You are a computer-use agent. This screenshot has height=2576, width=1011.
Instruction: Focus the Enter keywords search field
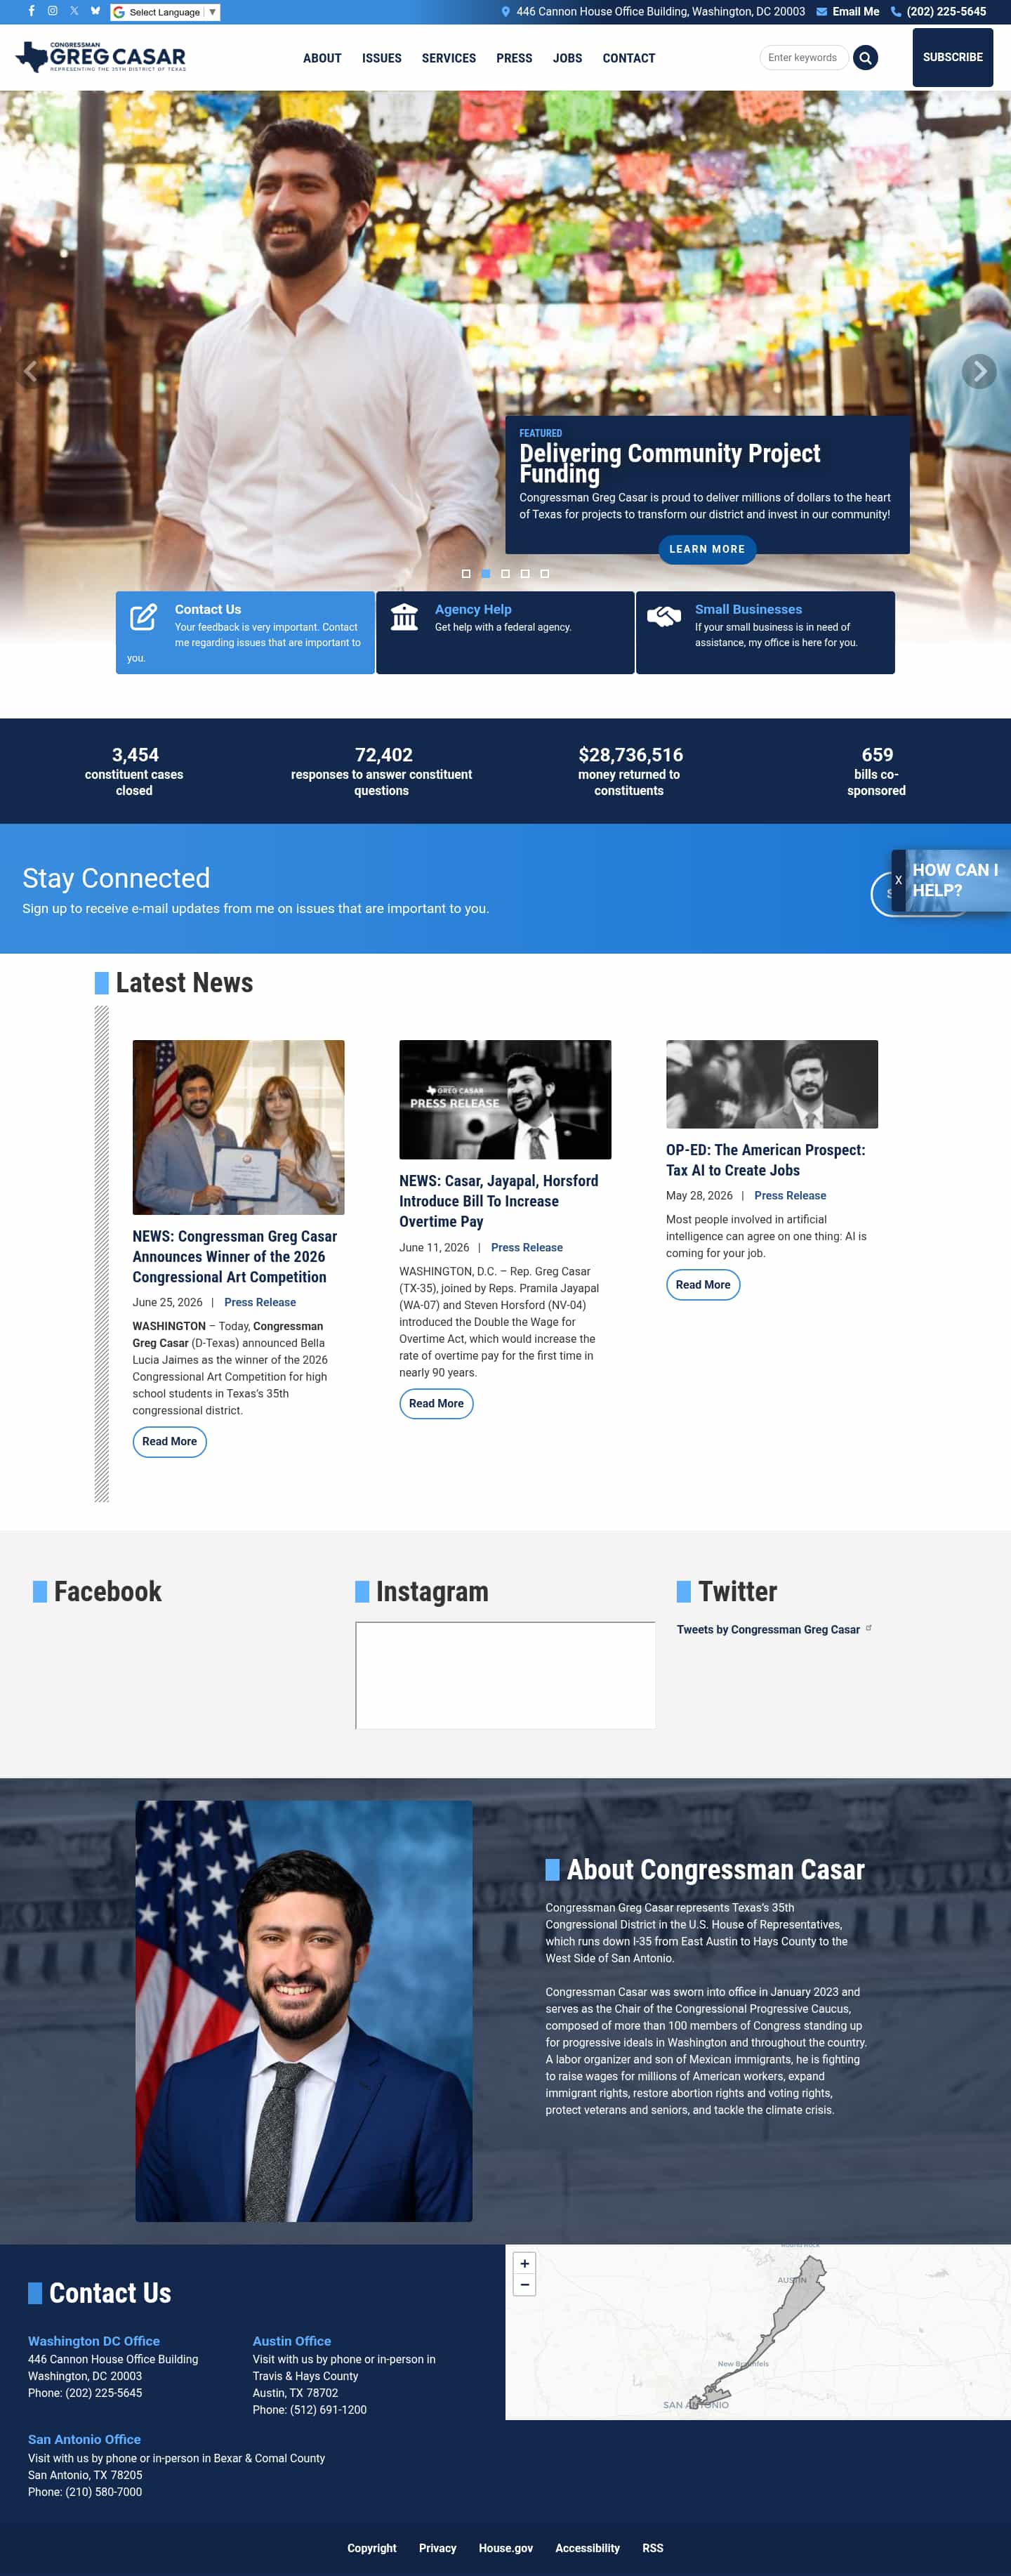pos(804,57)
